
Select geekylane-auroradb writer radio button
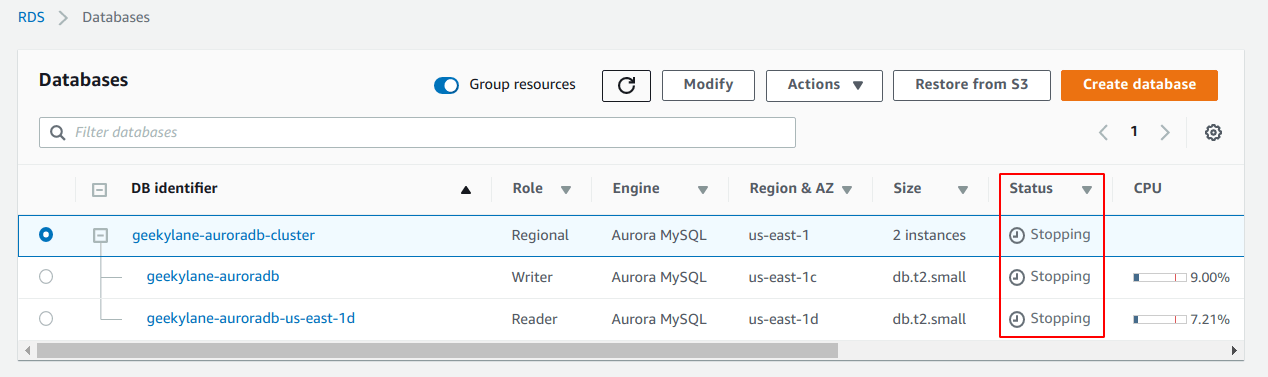click(46, 277)
